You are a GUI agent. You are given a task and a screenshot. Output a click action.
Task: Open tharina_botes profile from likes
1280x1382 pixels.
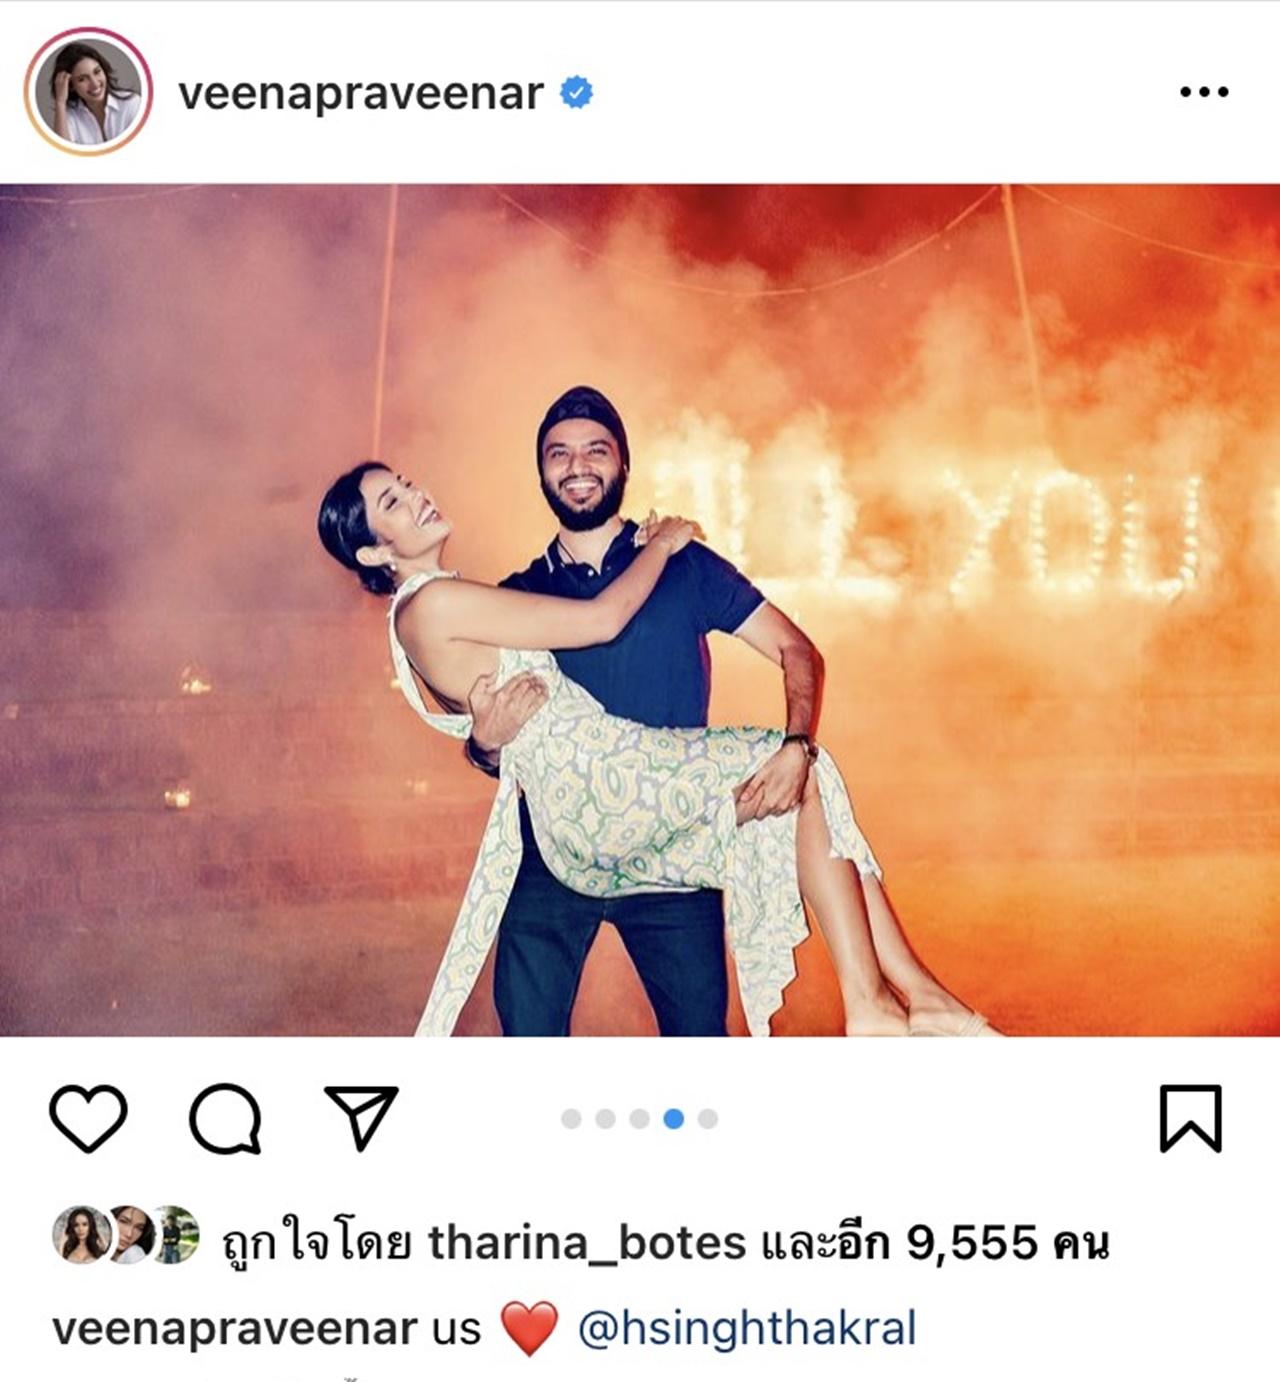(x=587, y=1244)
